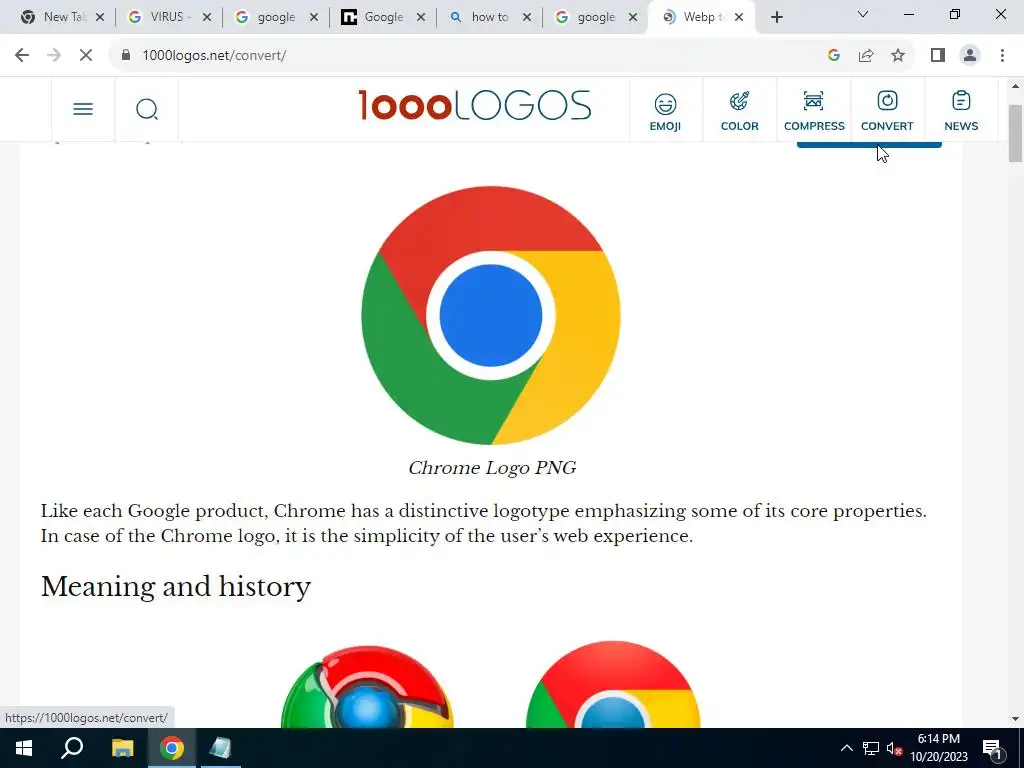Click the Chrome taskbar icon
The height and width of the screenshot is (768, 1024).
click(x=172, y=748)
